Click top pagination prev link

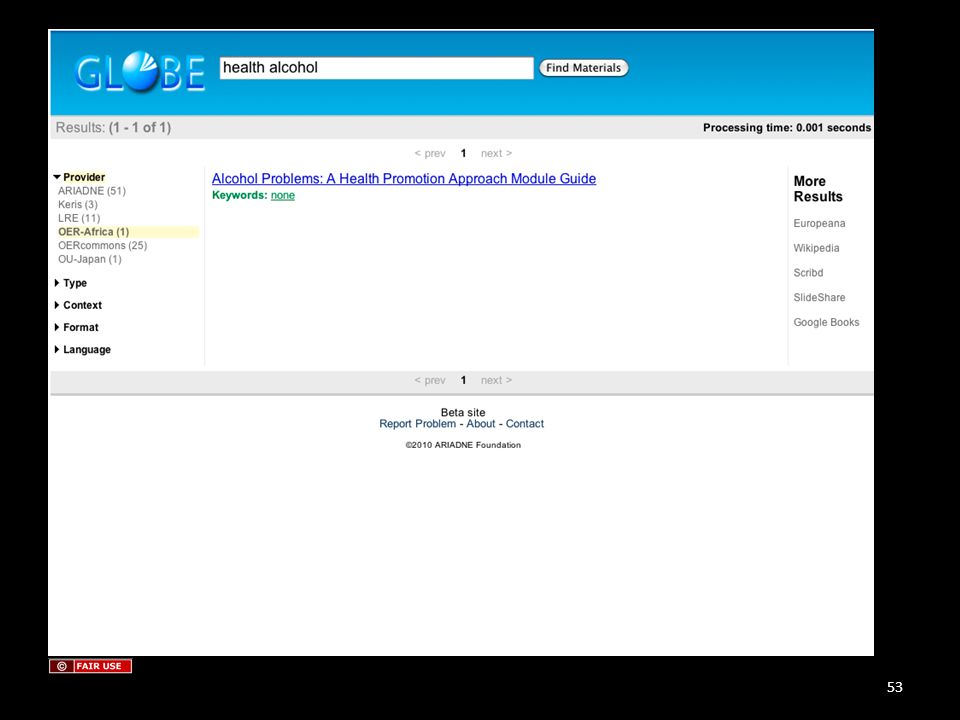click(x=430, y=153)
